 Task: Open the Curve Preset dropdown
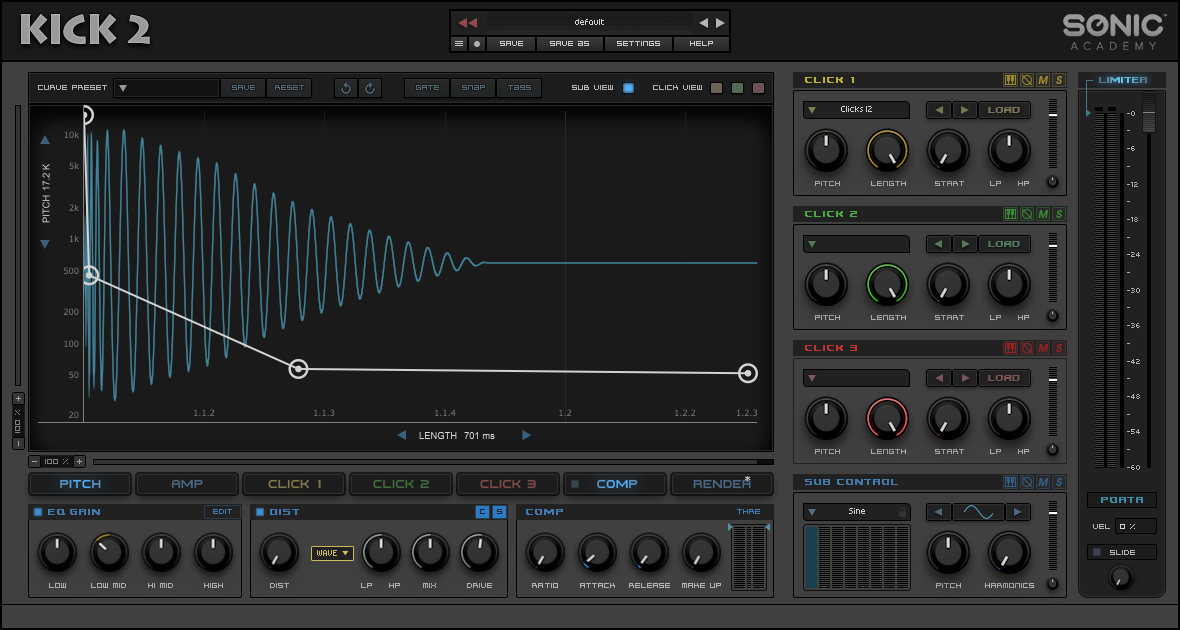[x=166, y=88]
